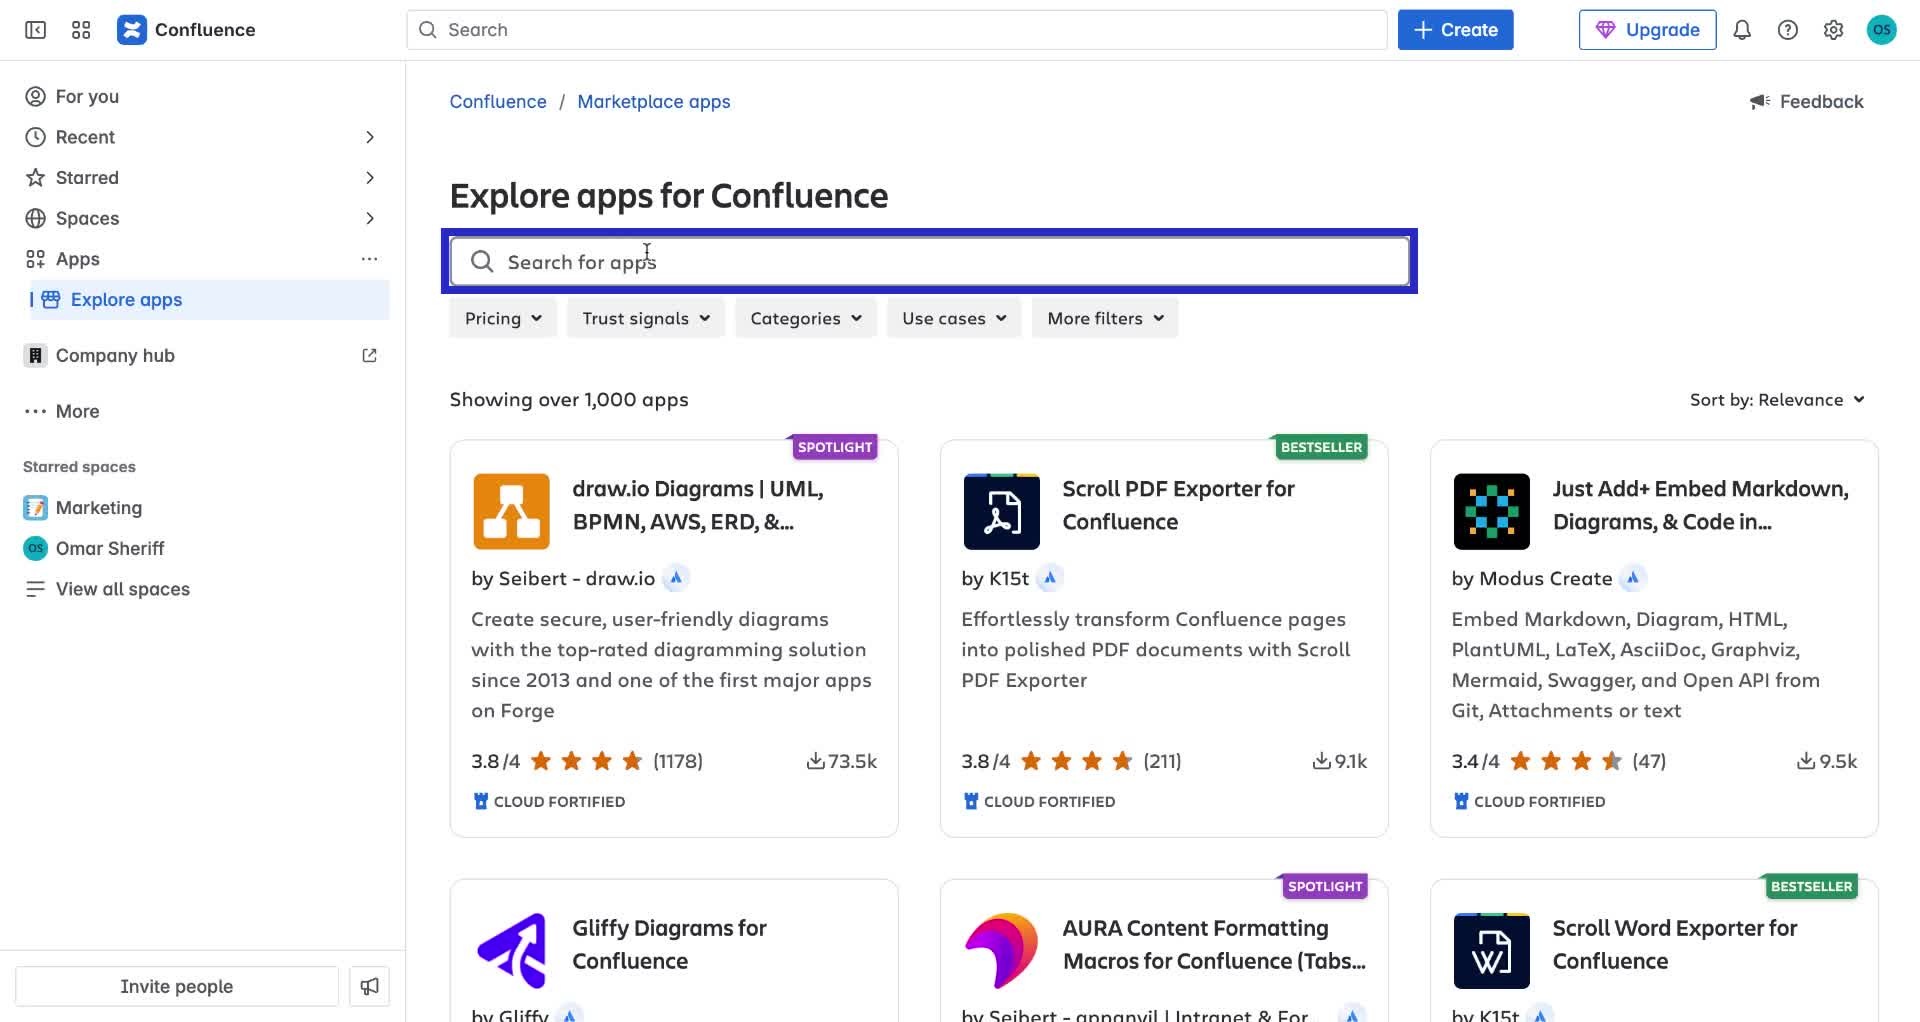The image size is (1920, 1022).
Task: Open the Sort by: Relevance dropdown
Action: point(1776,399)
